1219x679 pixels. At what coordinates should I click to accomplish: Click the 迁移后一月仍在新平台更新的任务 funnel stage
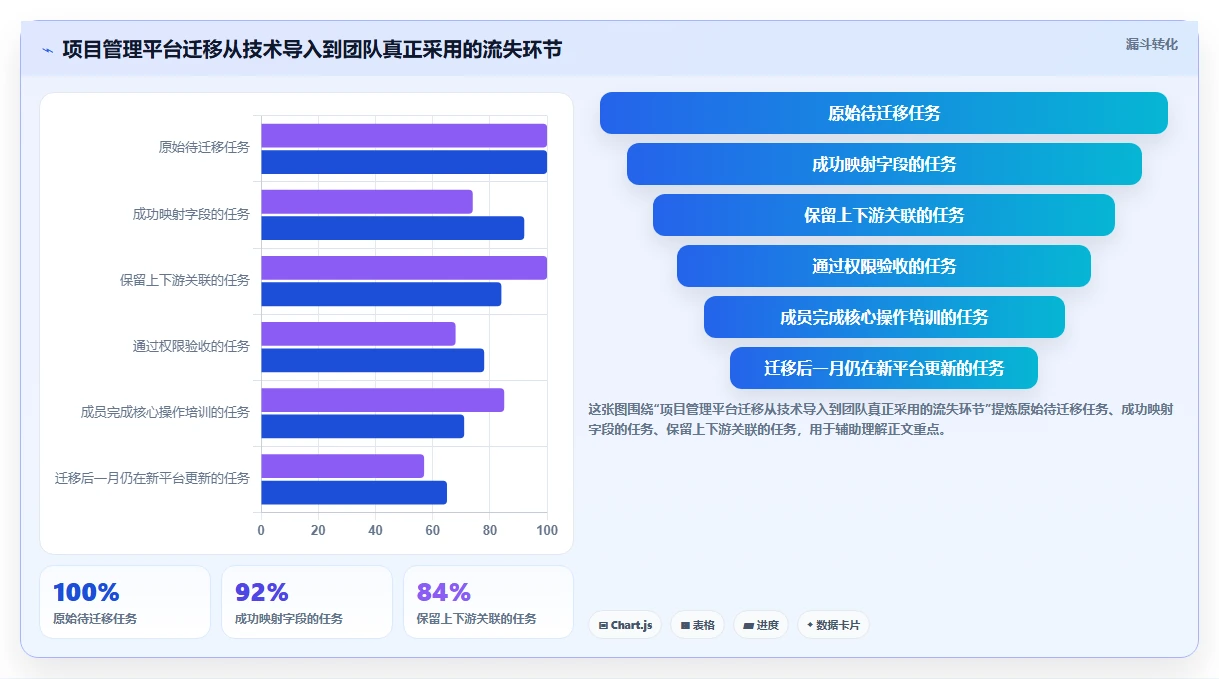point(884,368)
